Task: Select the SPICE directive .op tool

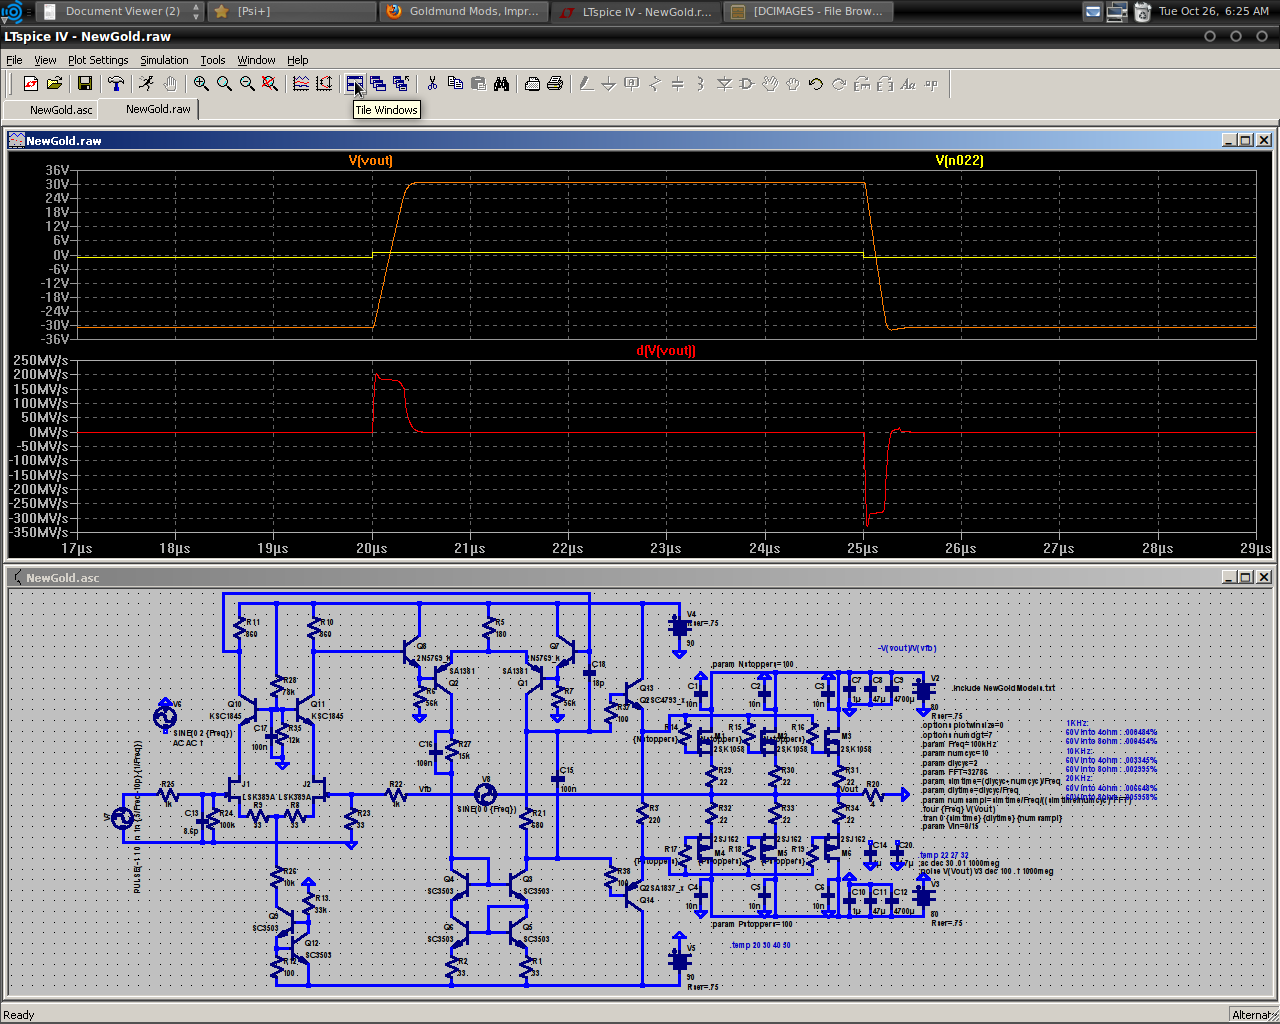Action: click(x=931, y=84)
